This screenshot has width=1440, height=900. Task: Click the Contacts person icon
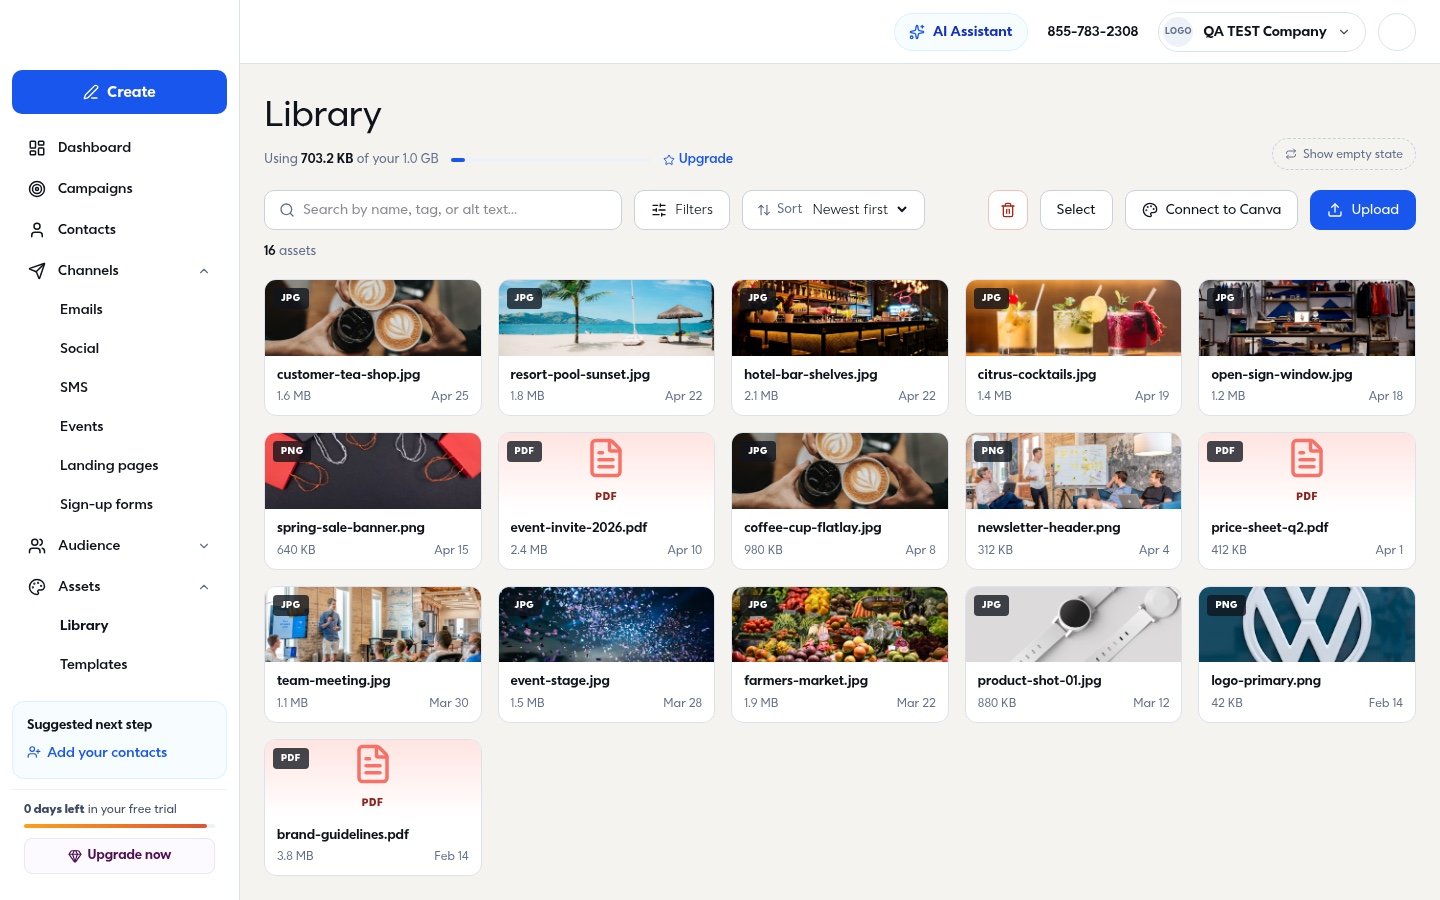point(37,230)
